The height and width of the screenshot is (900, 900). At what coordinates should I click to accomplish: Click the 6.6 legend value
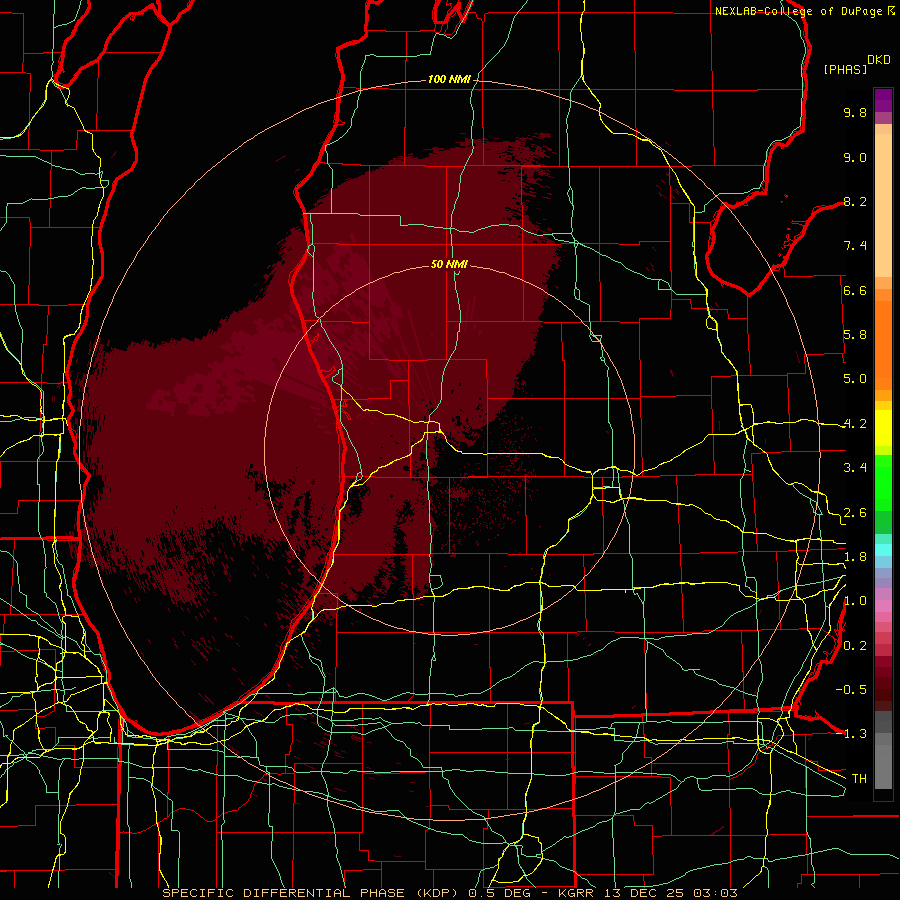(855, 290)
